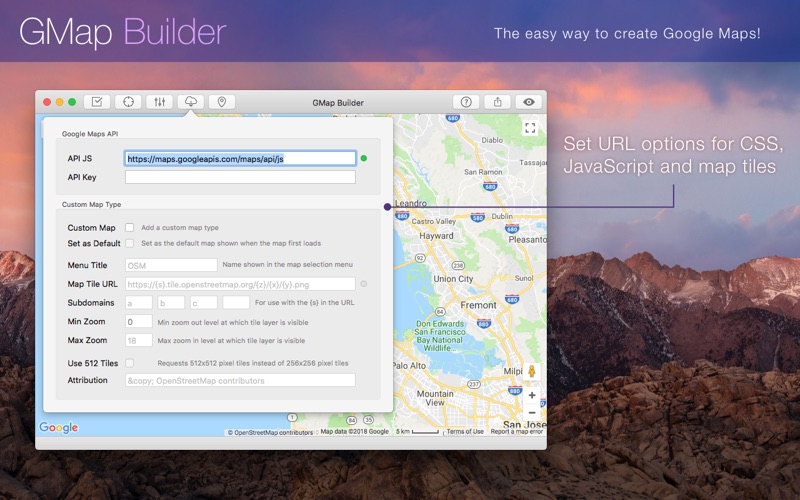The image size is (800, 500).
Task: Enable the Use 512 Tiles checkbox
Action: point(130,363)
